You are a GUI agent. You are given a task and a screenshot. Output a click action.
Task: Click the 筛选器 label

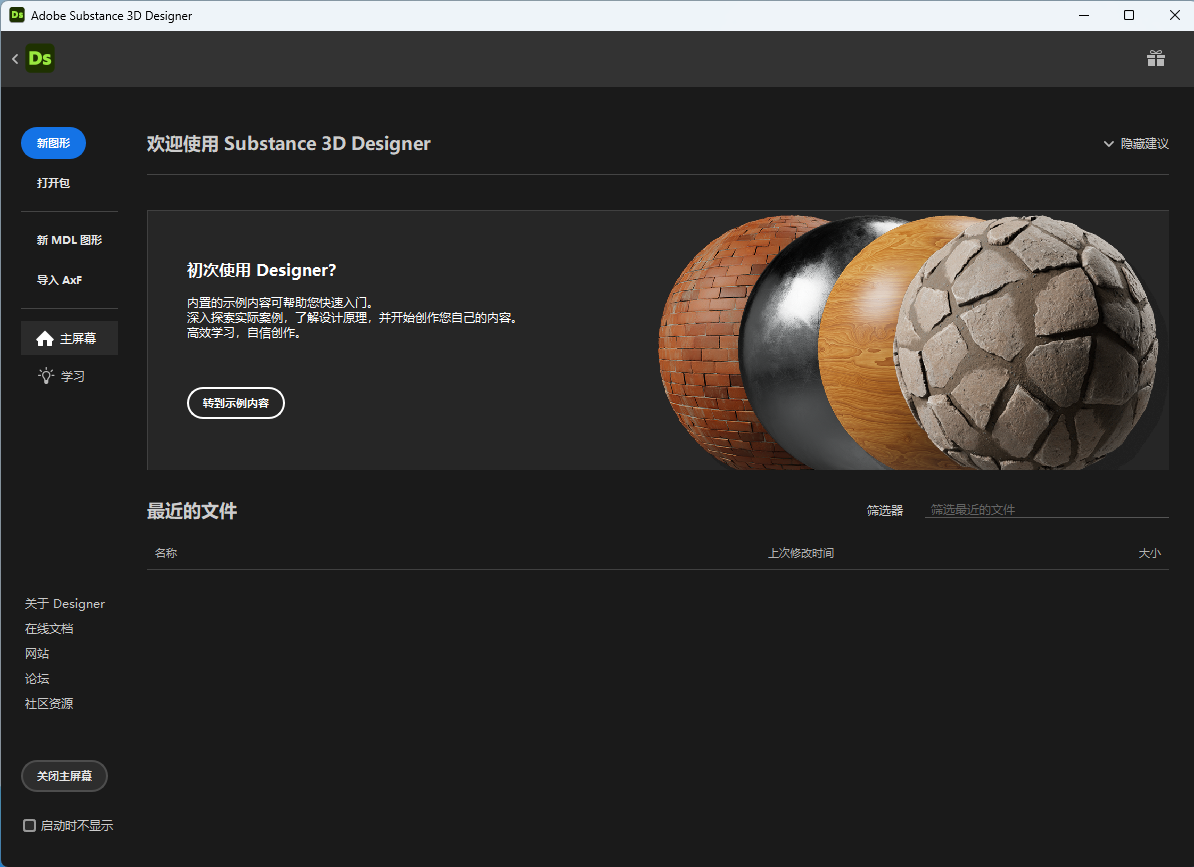pyautogui.click(x=885, y=510)
